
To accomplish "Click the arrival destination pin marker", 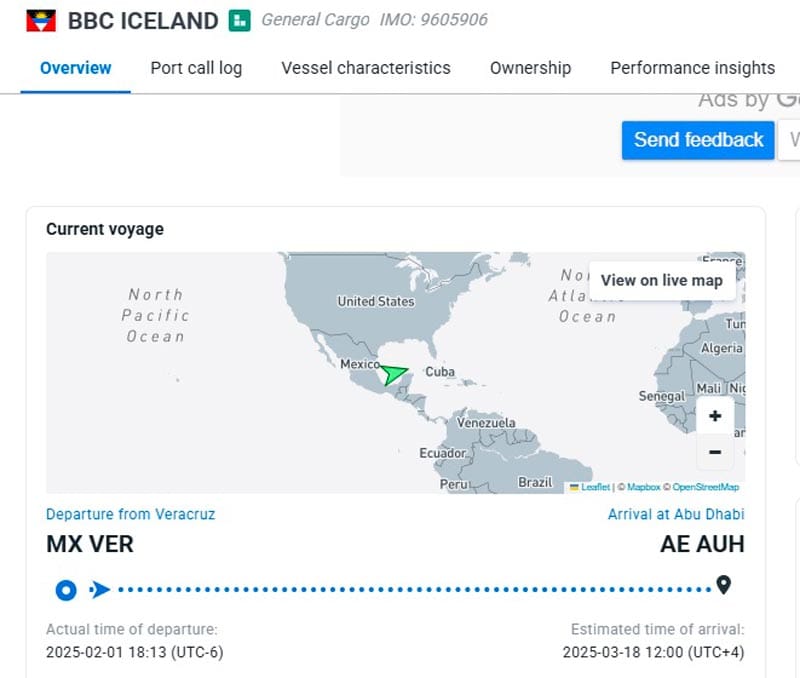I will coord(724,585).
